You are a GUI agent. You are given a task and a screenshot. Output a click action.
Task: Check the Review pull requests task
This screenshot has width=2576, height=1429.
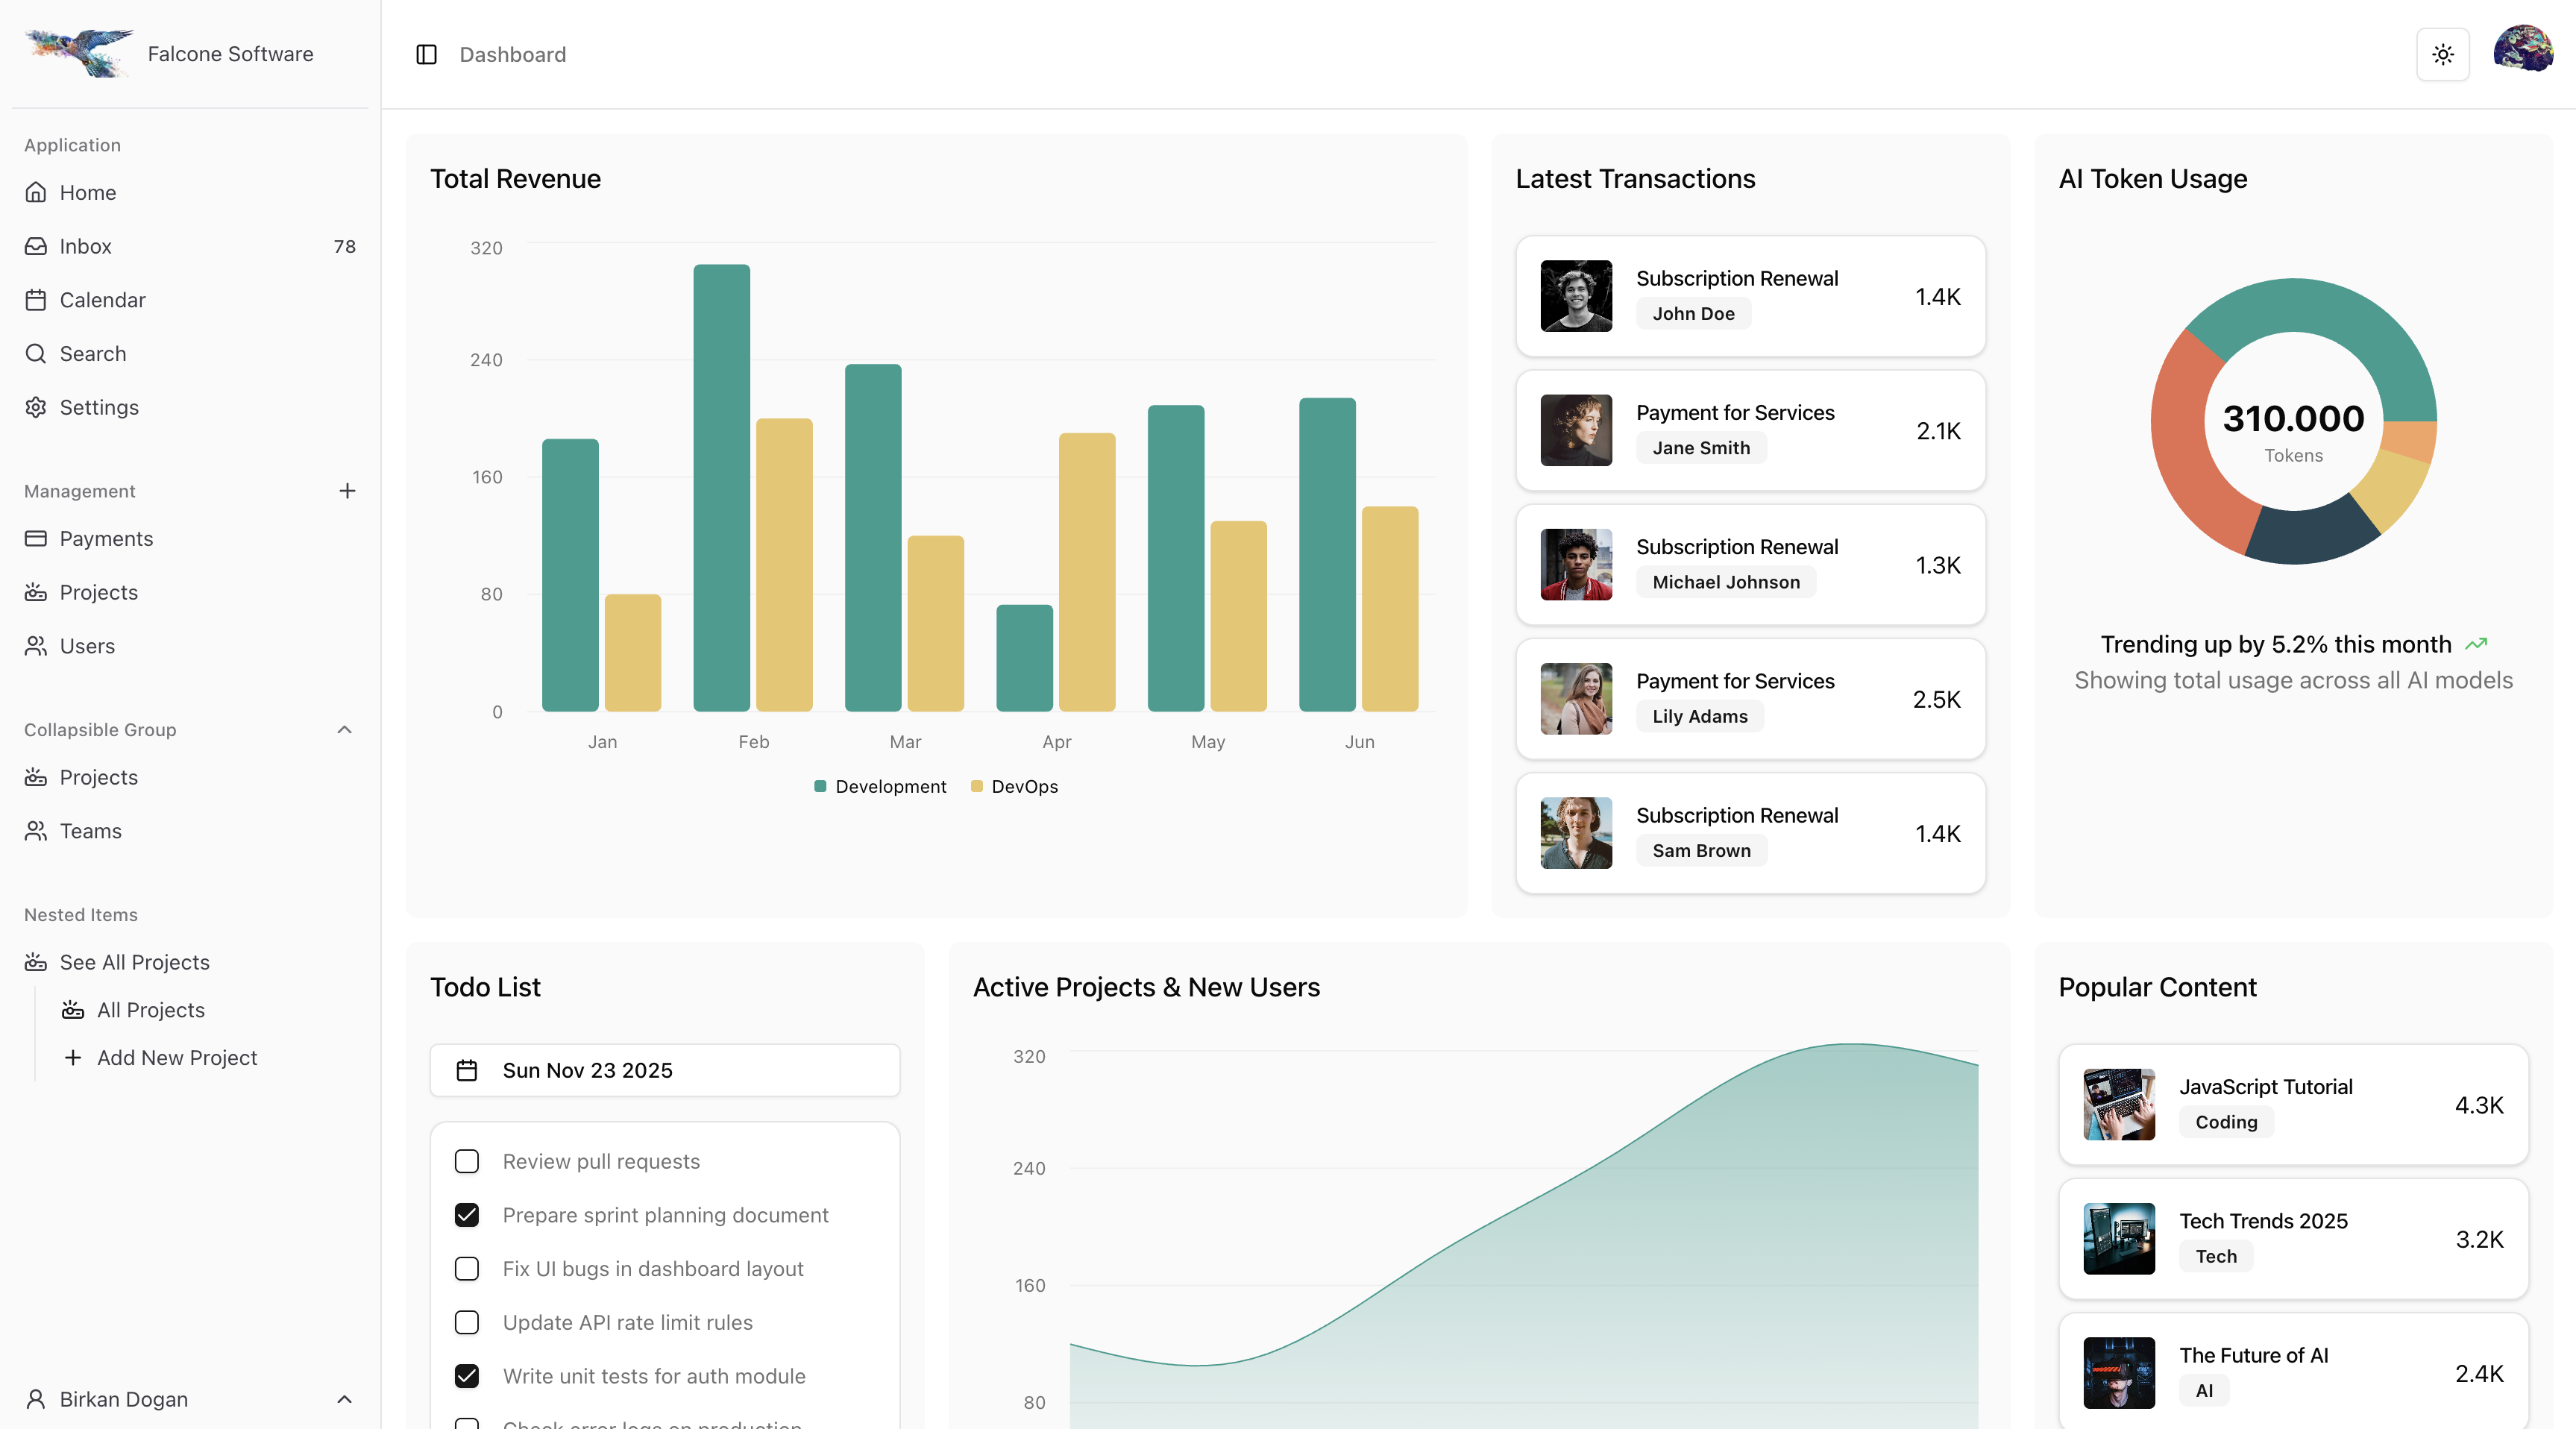pos(467,1161)
